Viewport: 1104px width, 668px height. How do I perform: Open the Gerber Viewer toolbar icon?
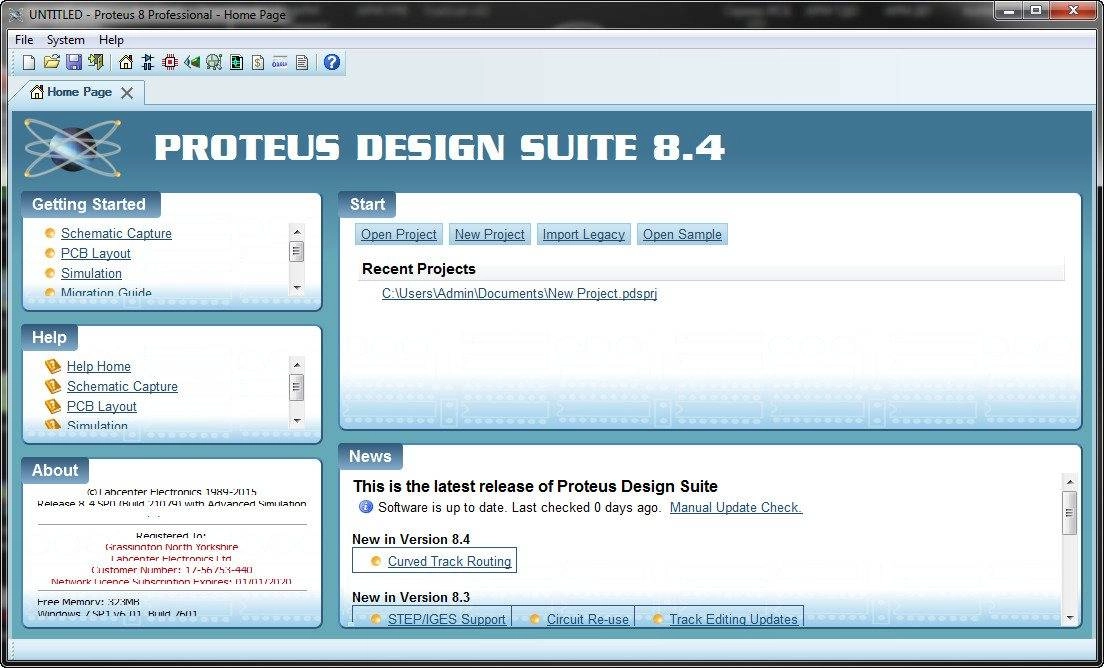(214, 63)
